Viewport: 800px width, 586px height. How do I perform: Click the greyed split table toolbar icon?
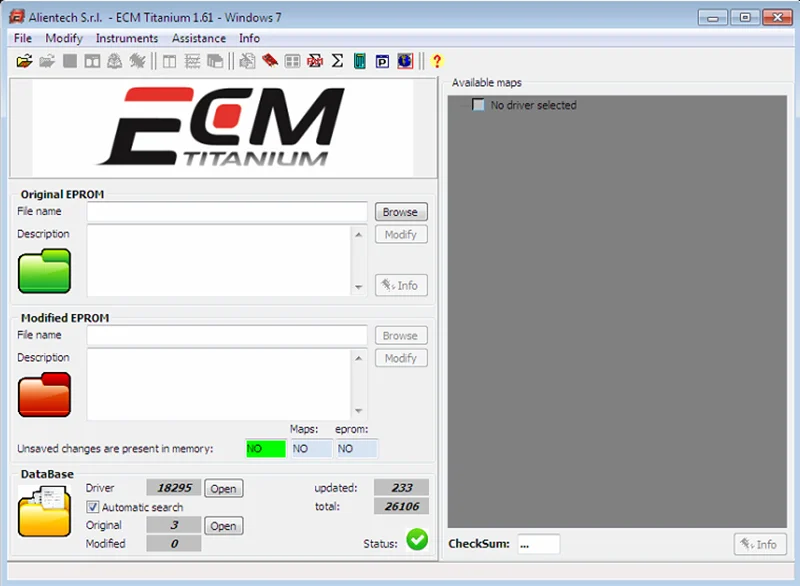click(169, 62)
